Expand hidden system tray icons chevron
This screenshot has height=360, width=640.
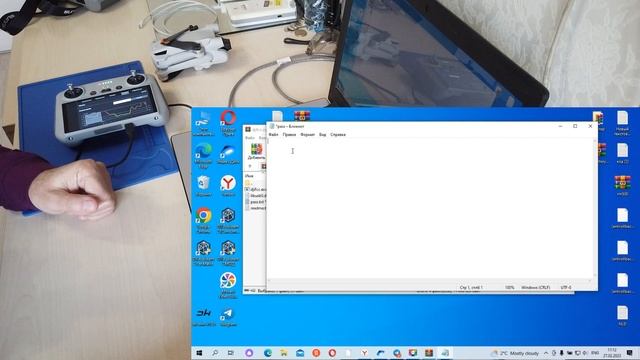[x=546, y=353]
